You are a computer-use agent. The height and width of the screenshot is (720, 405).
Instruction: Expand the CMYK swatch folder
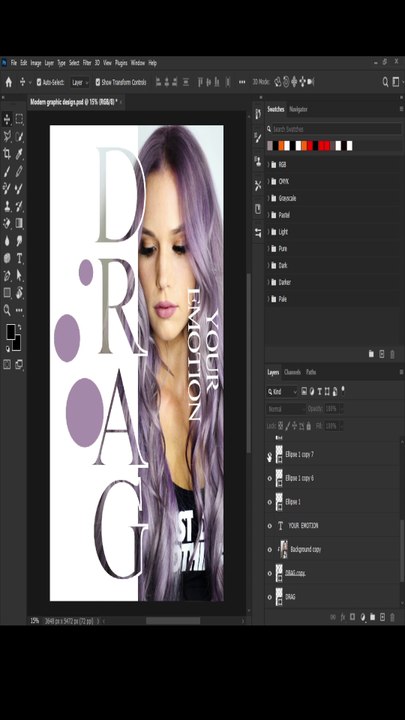[x=269, y=181]
